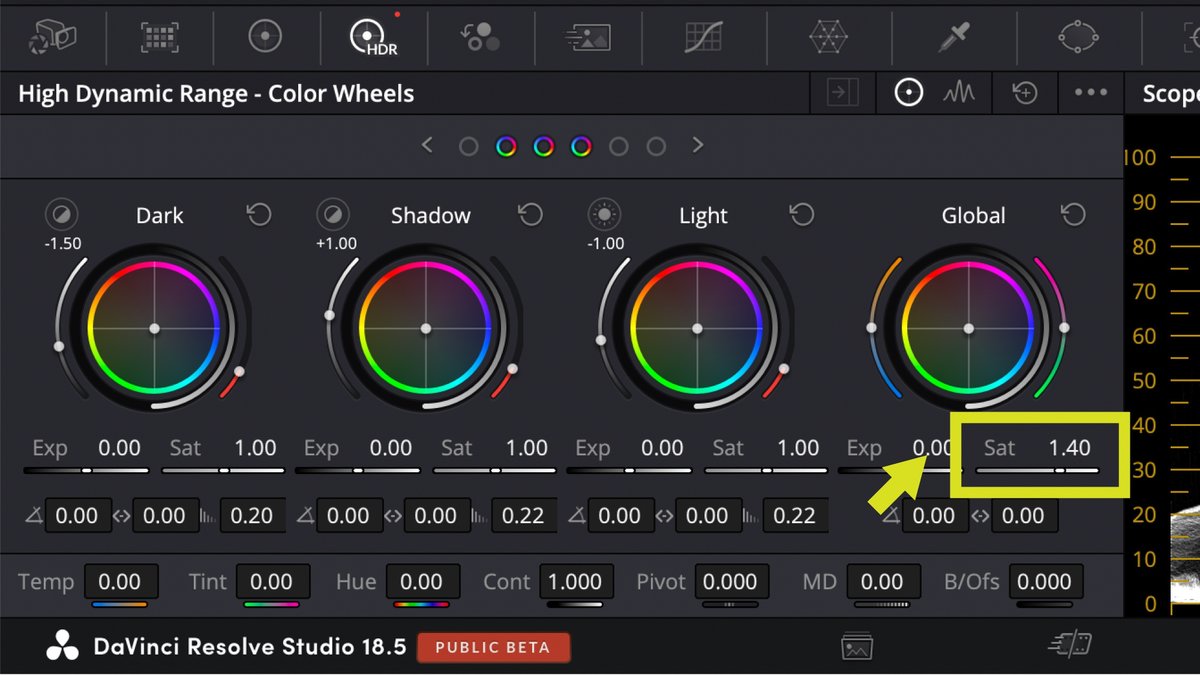Click the right arrow to show more wheel zones
This screenshot has height=675, width=1200.
pyautogui.click(x=697, y=145)
